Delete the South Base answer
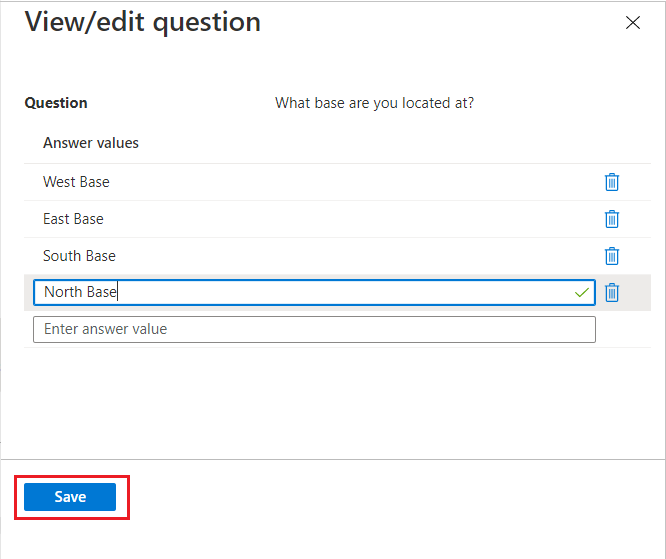The image size is (666, 559). point(612,256)
